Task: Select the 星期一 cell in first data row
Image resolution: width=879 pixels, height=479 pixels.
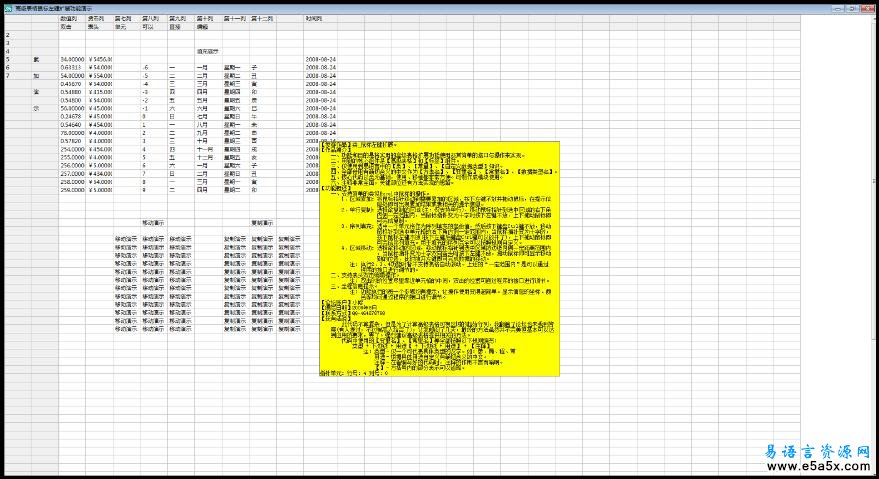Action: 233,67
